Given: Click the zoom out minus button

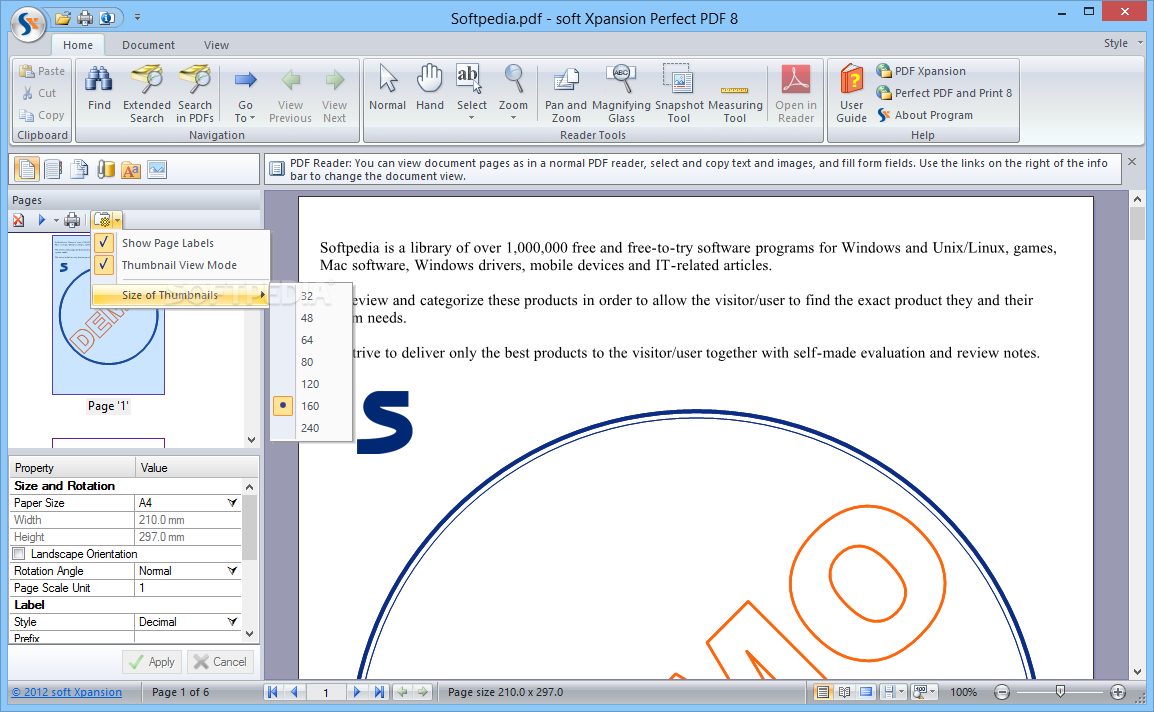Looking at the screenshot, I should click(1002, 692).
